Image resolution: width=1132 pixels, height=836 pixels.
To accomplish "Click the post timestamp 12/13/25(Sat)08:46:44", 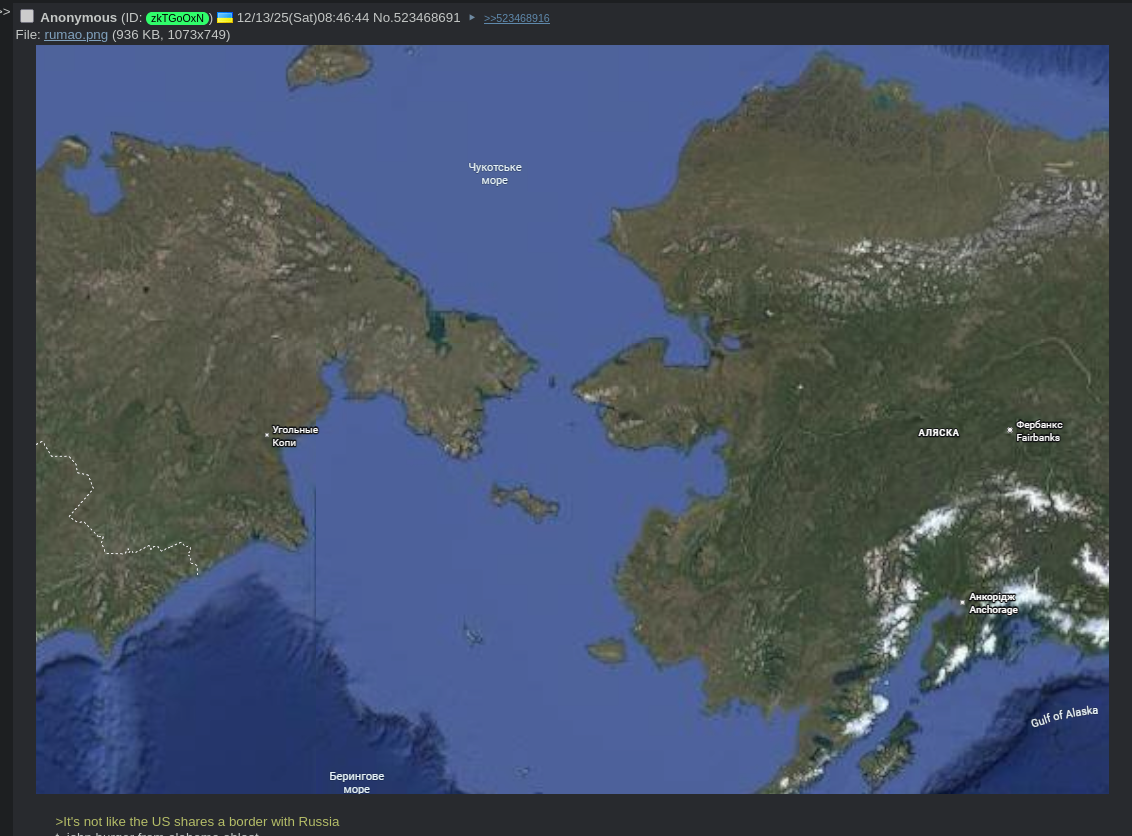I will point(303,17).
